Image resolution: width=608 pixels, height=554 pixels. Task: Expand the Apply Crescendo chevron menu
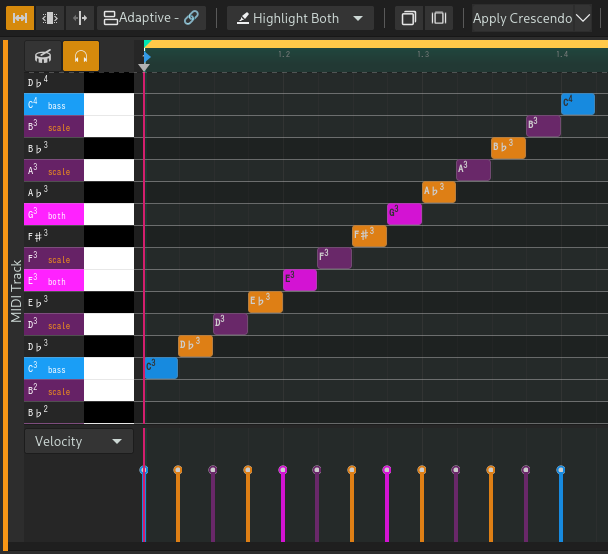coord(583,18)
